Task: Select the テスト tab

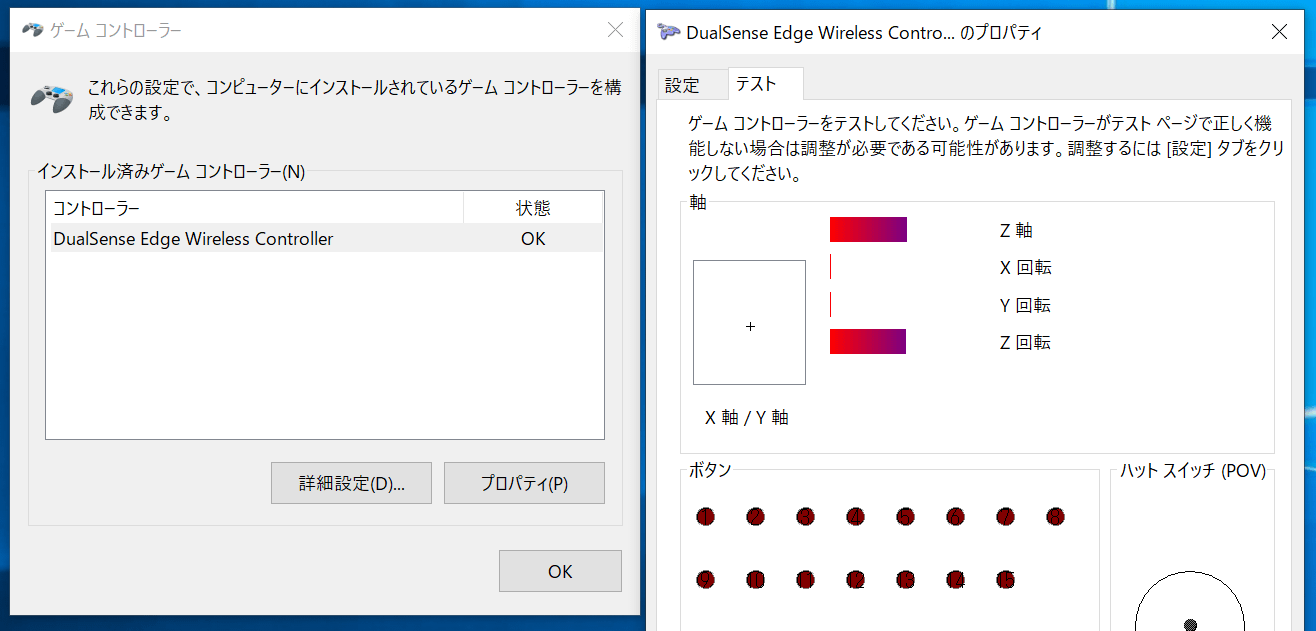Action: pyautogui.click(x=765, y=84)
